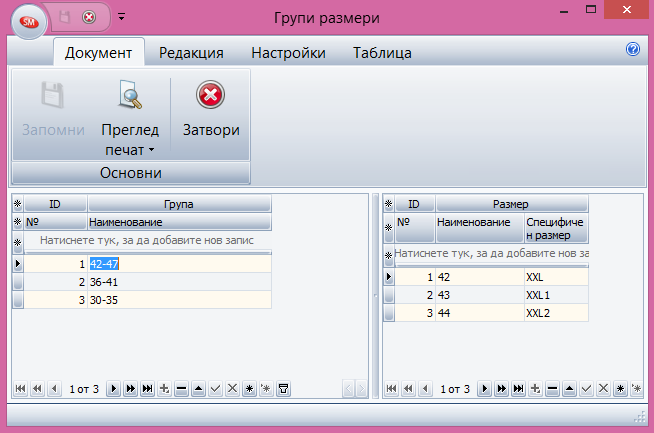Image resolution: width=654 pixels, height=433 pixels.
Task: Go to previous record in Група navigator
Action: (54, 389)
